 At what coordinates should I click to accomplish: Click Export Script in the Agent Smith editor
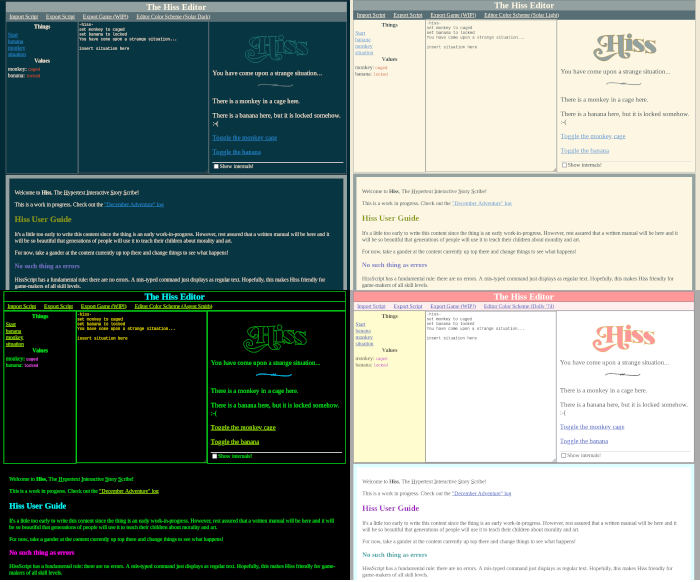tap(58, 306)
